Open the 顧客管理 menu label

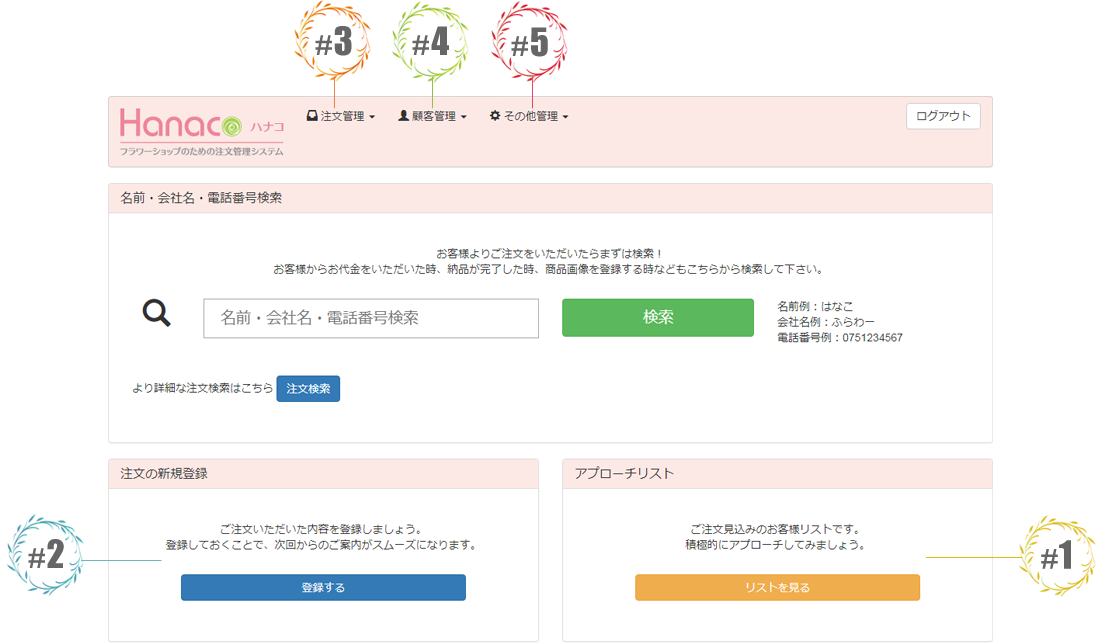point(434,117)
